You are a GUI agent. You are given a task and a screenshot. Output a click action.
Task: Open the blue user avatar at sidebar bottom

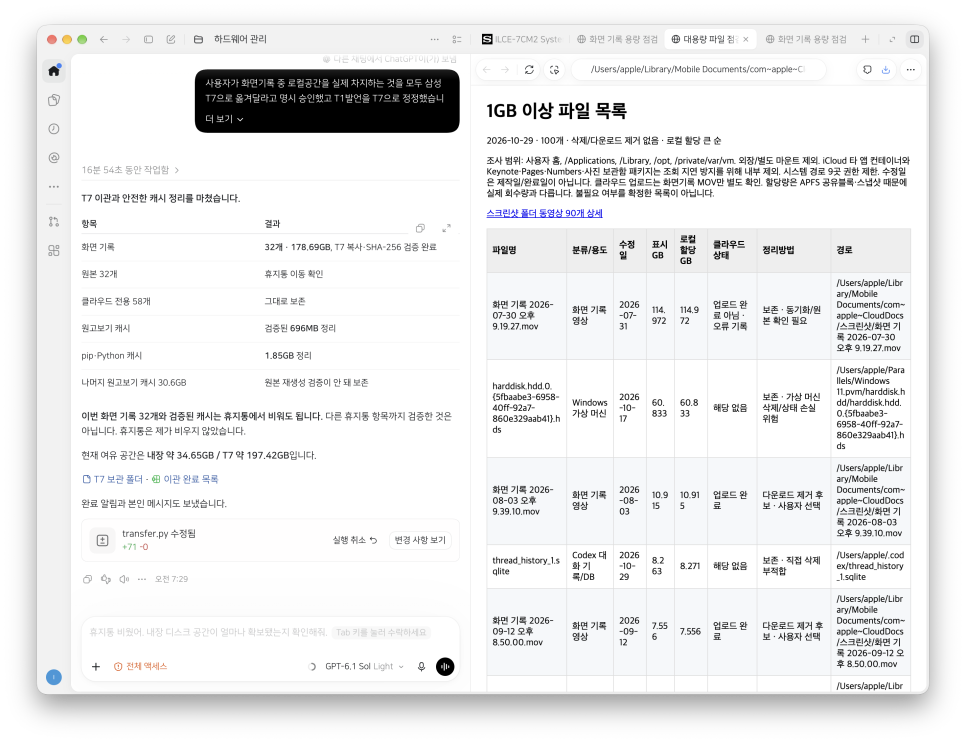[54, 677]
